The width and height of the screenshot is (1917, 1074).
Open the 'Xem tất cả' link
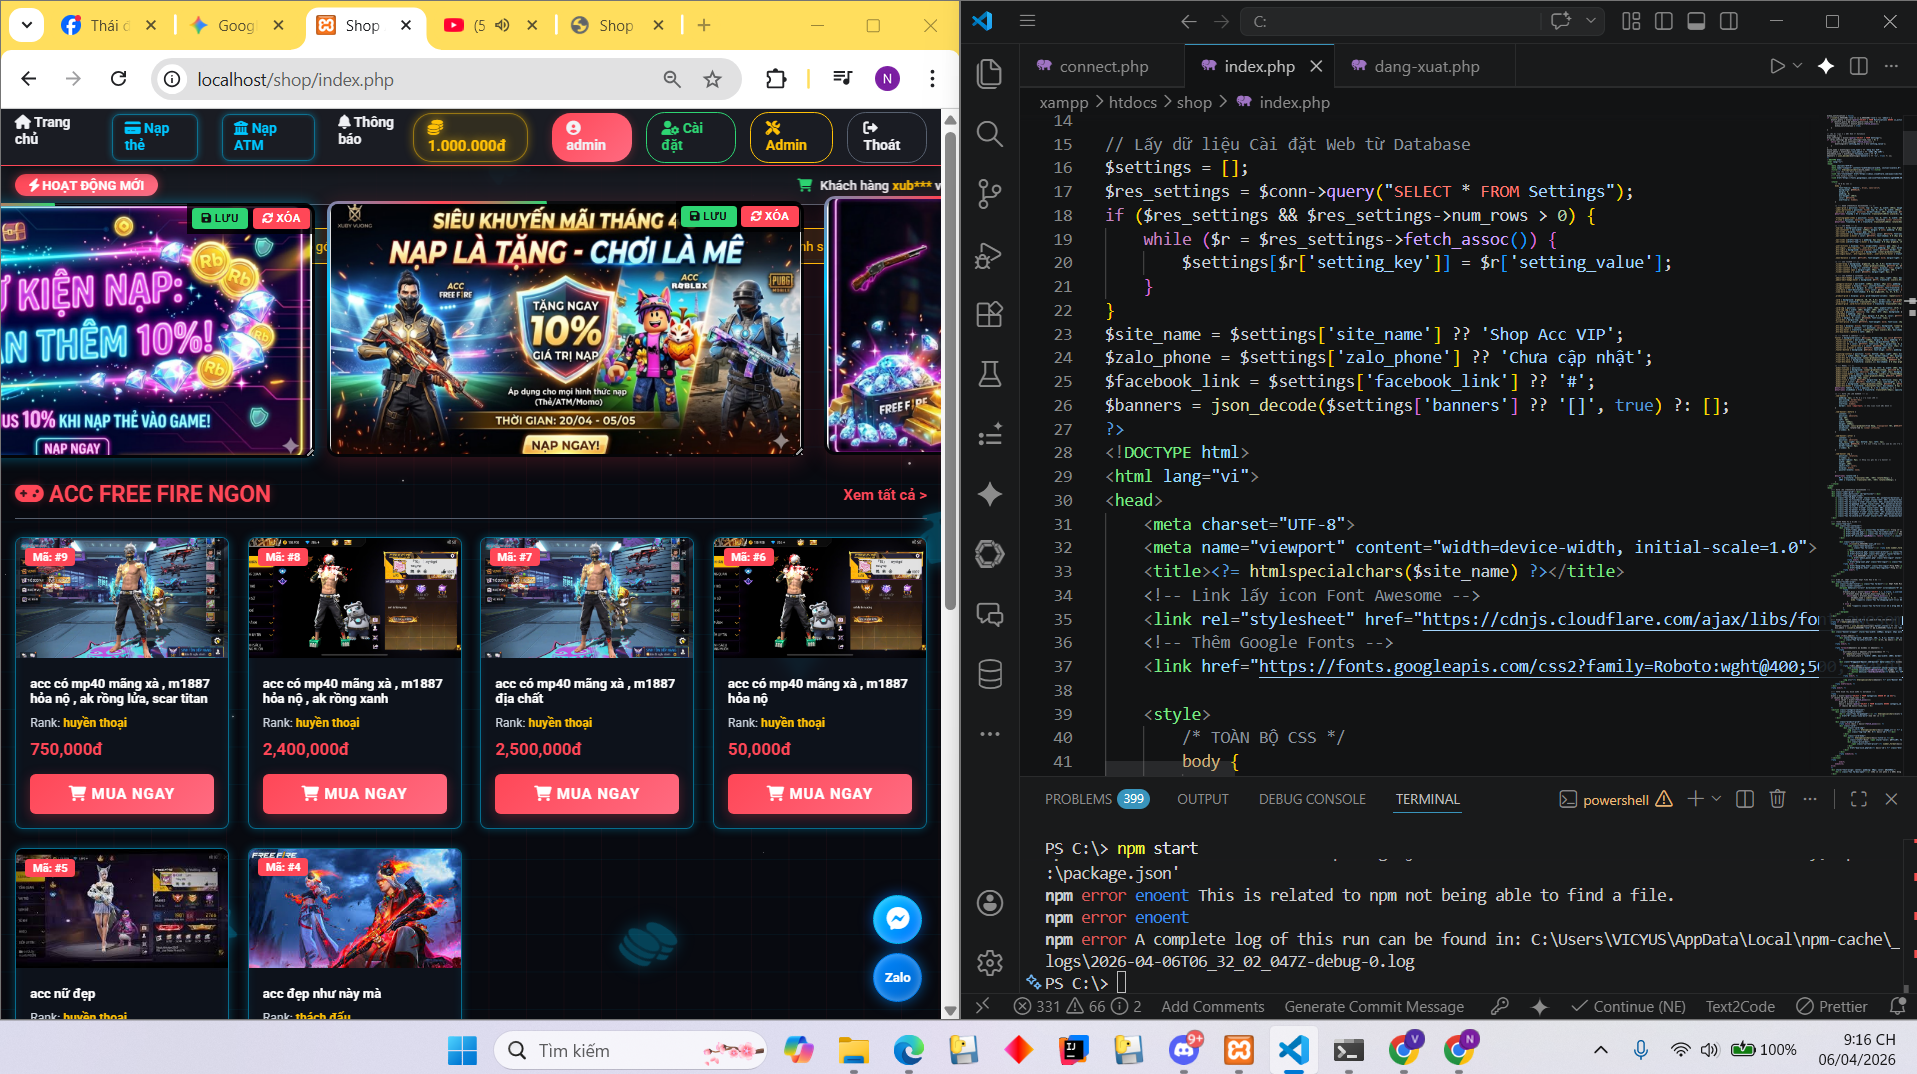884,494
